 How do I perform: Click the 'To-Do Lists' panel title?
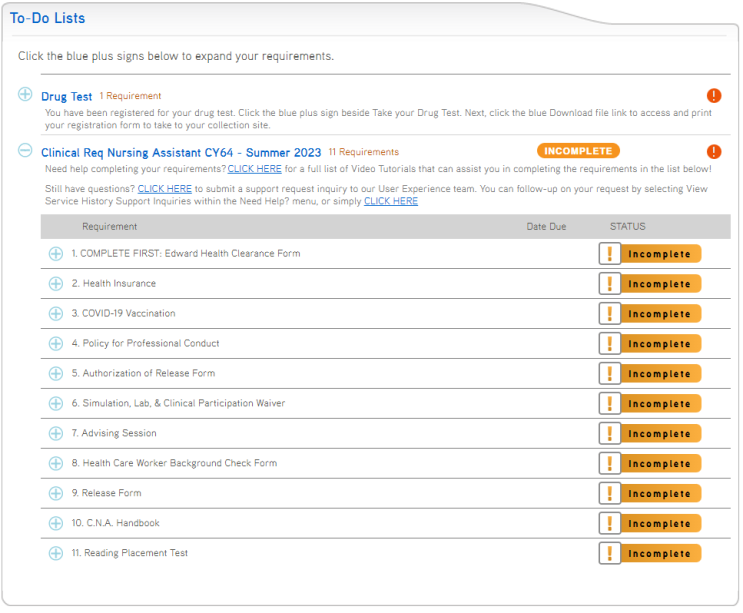(47, 18)
